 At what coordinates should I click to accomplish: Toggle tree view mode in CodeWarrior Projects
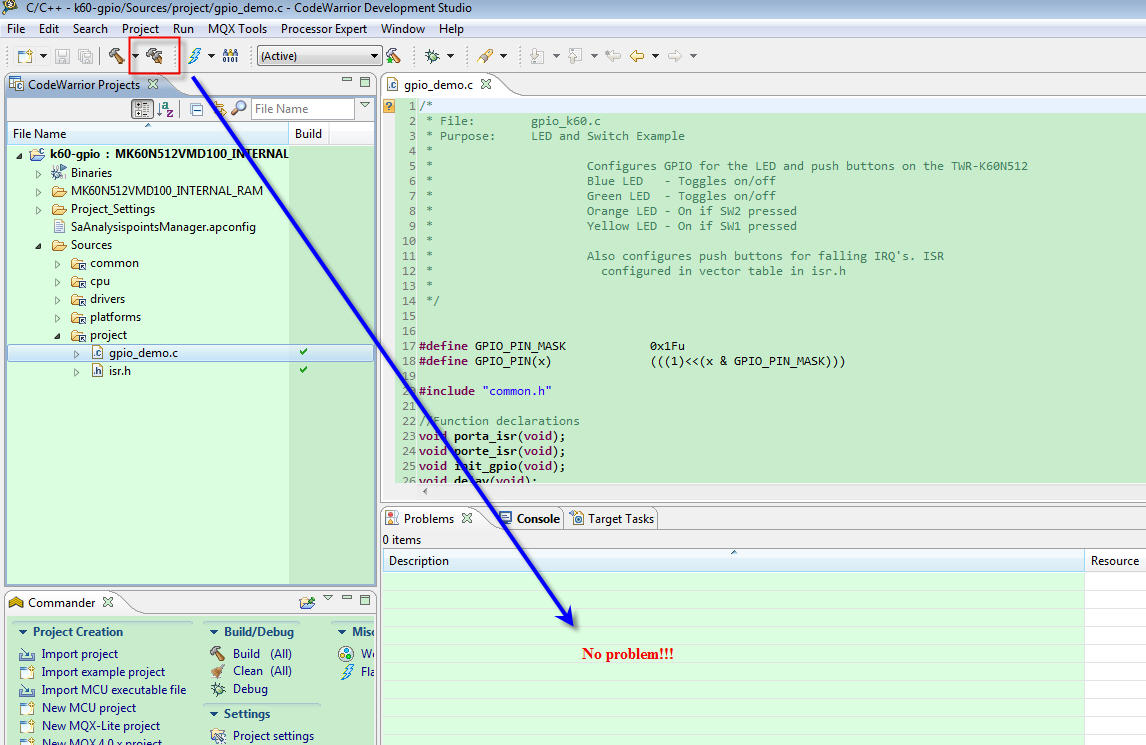(142, 109)
